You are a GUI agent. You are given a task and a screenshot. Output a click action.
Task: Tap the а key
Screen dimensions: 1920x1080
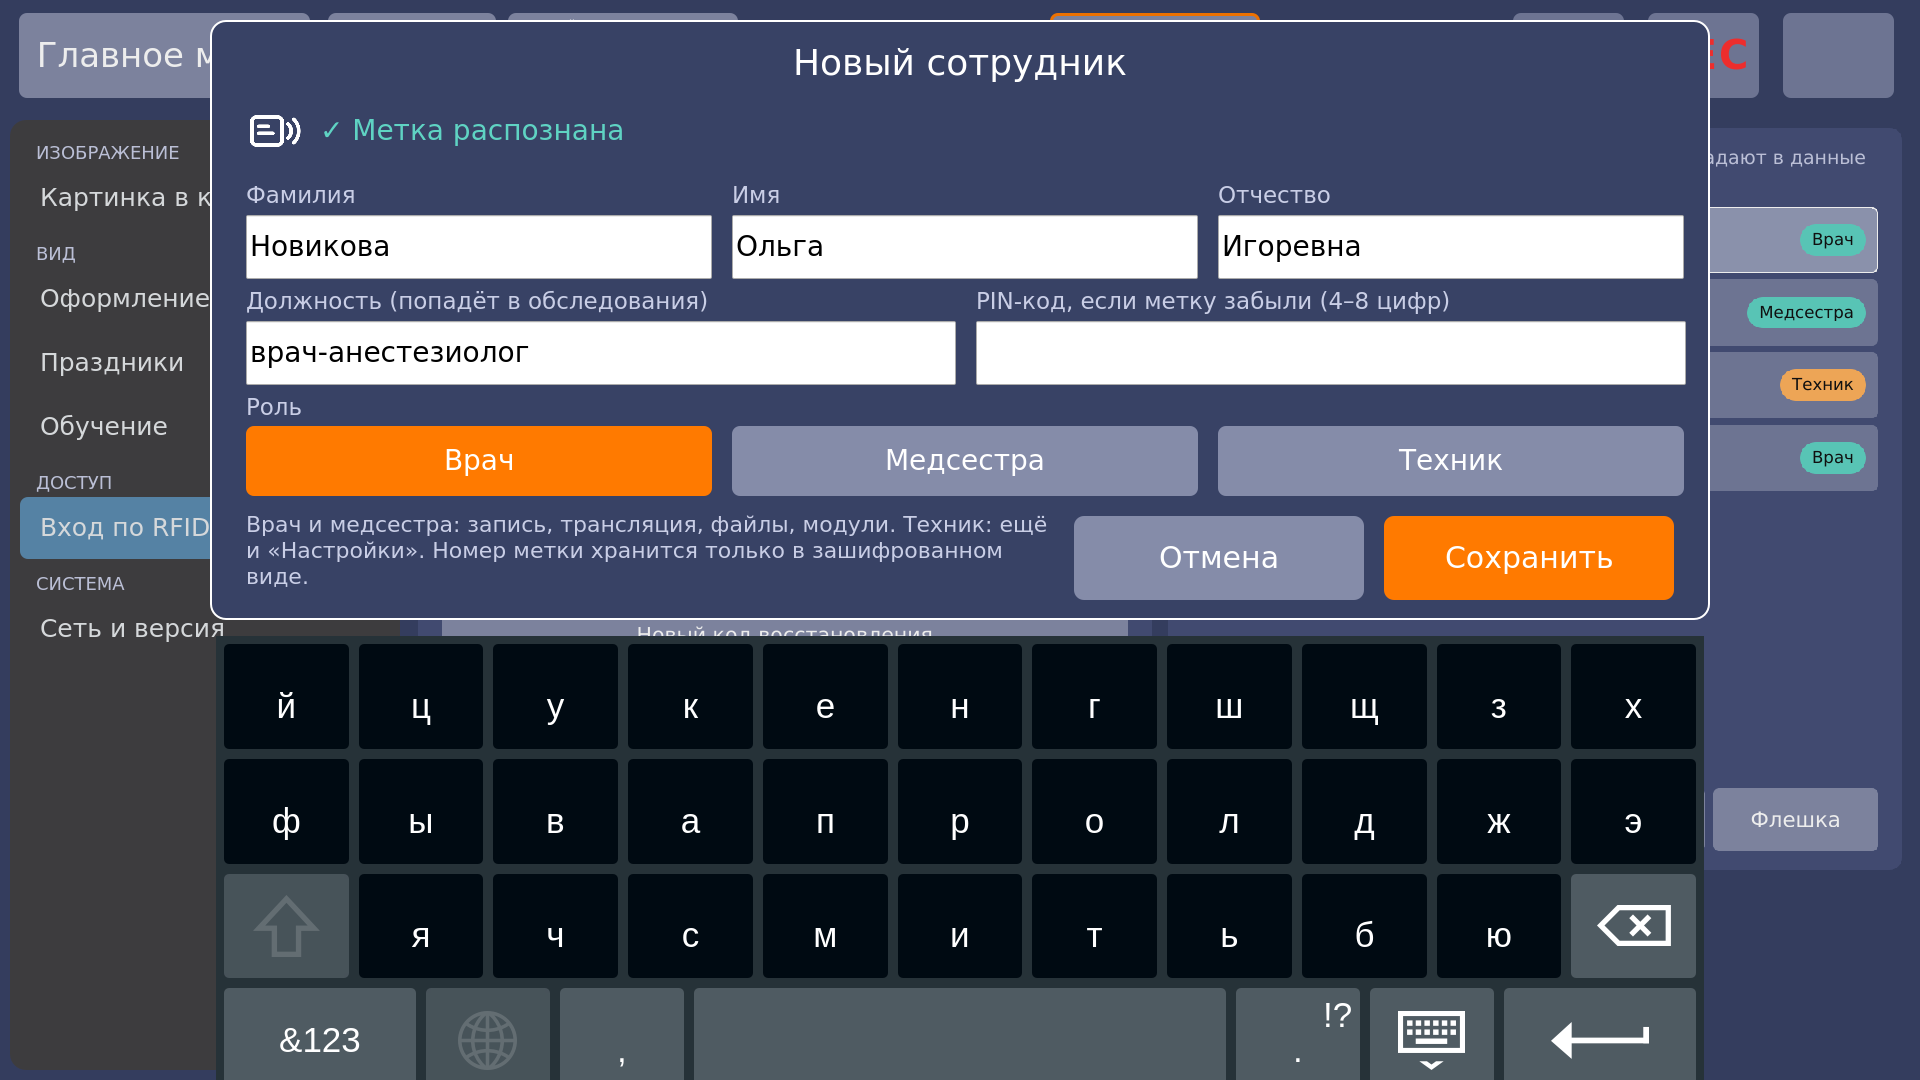[x=690, y=811]
